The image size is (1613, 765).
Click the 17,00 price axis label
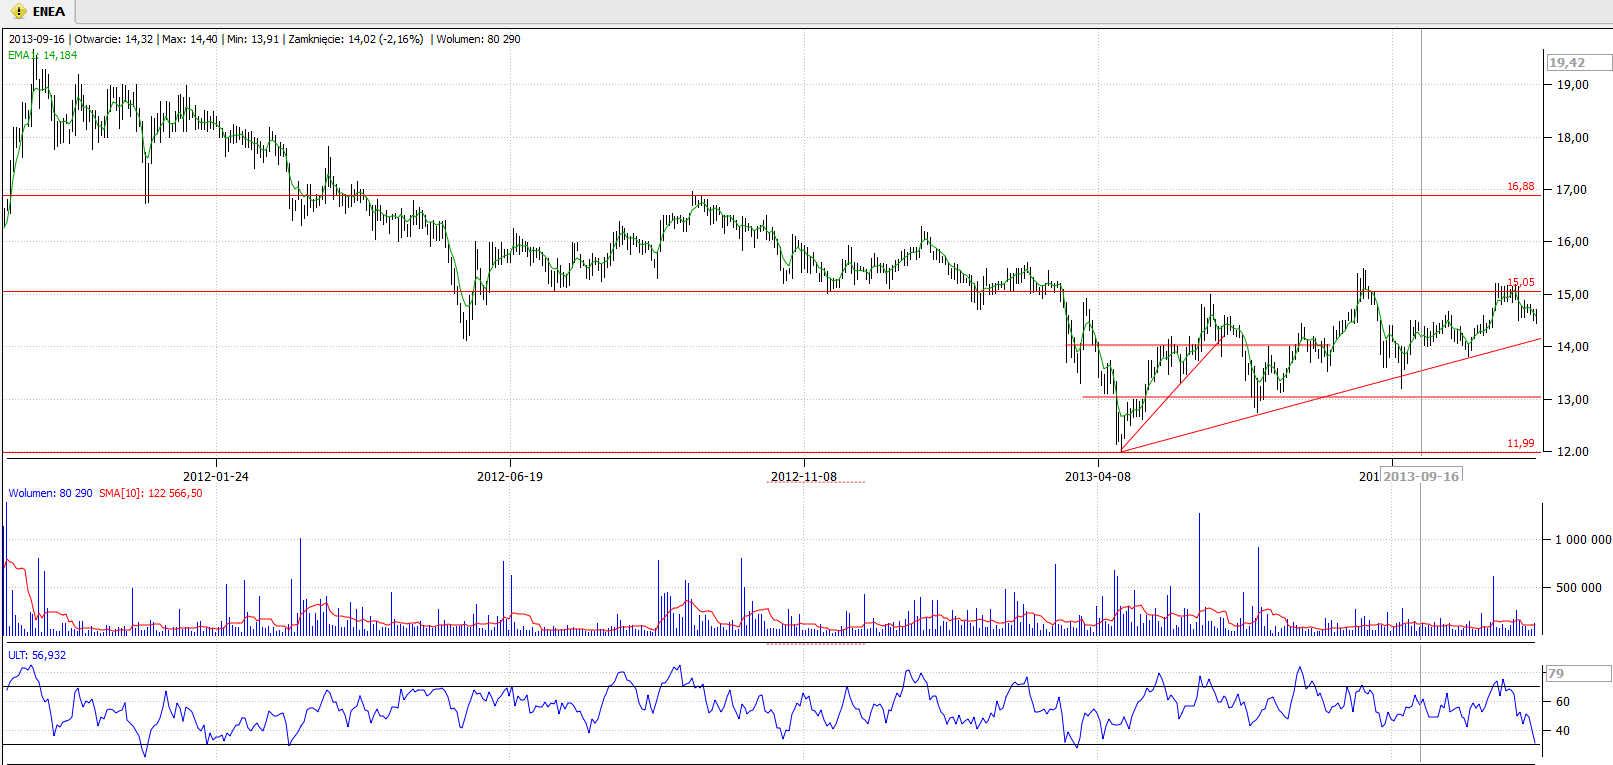tap(1572, 189)
